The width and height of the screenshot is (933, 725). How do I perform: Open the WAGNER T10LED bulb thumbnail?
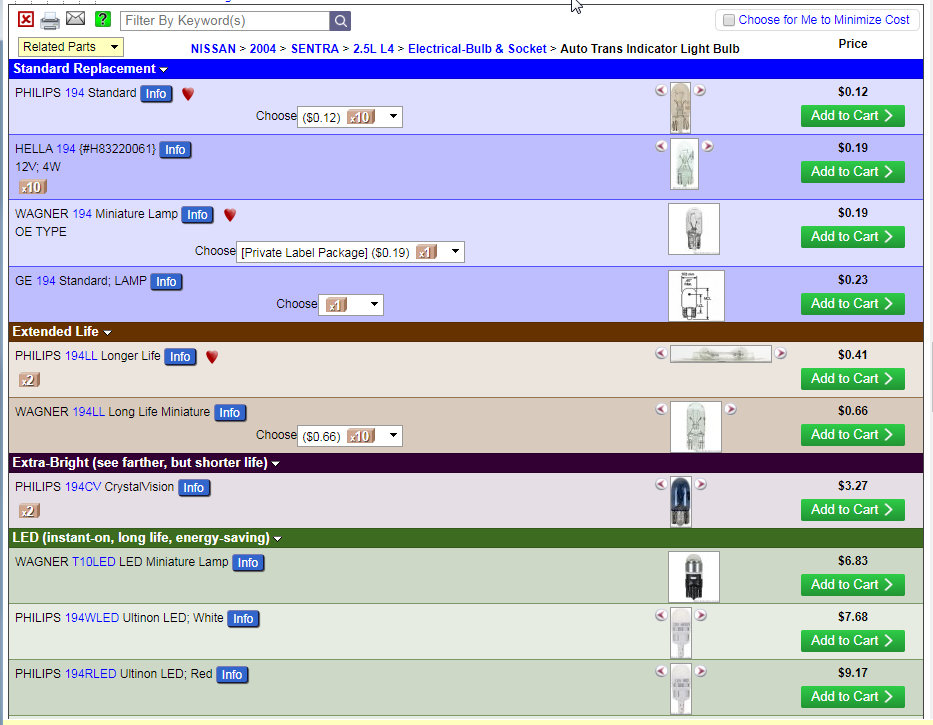(x=694, y=577)
